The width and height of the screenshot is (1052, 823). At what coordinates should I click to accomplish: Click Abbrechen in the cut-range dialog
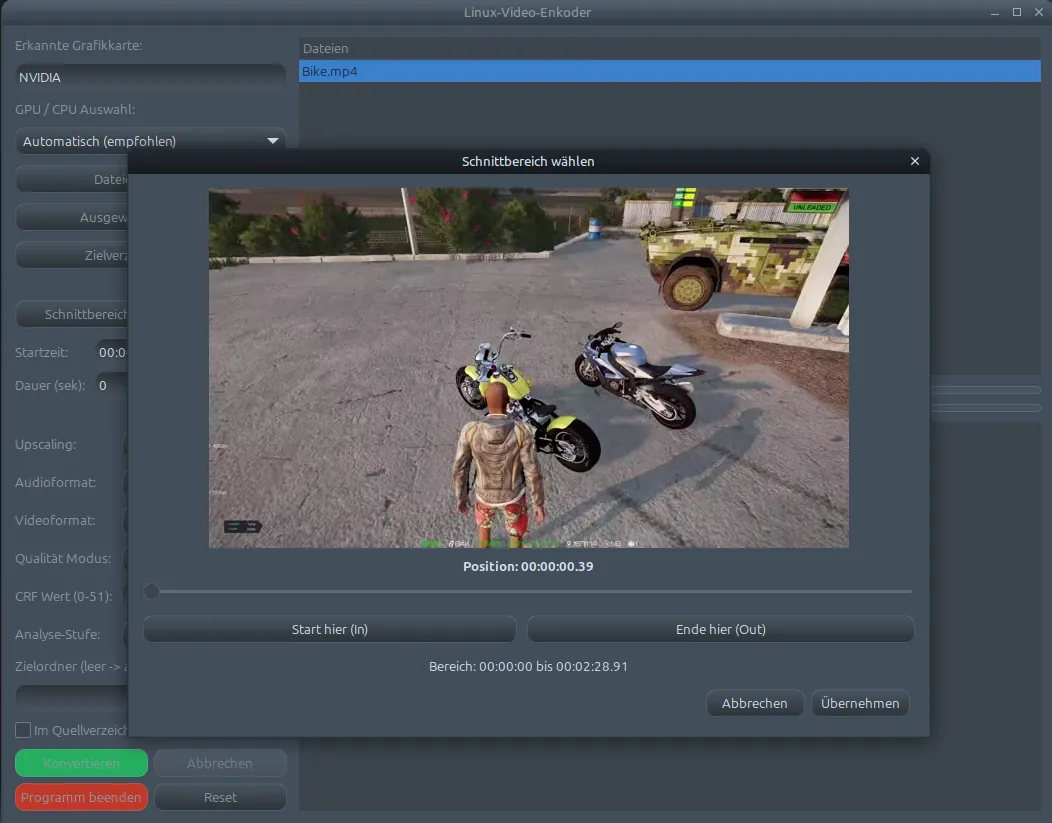tap(755, 703)
